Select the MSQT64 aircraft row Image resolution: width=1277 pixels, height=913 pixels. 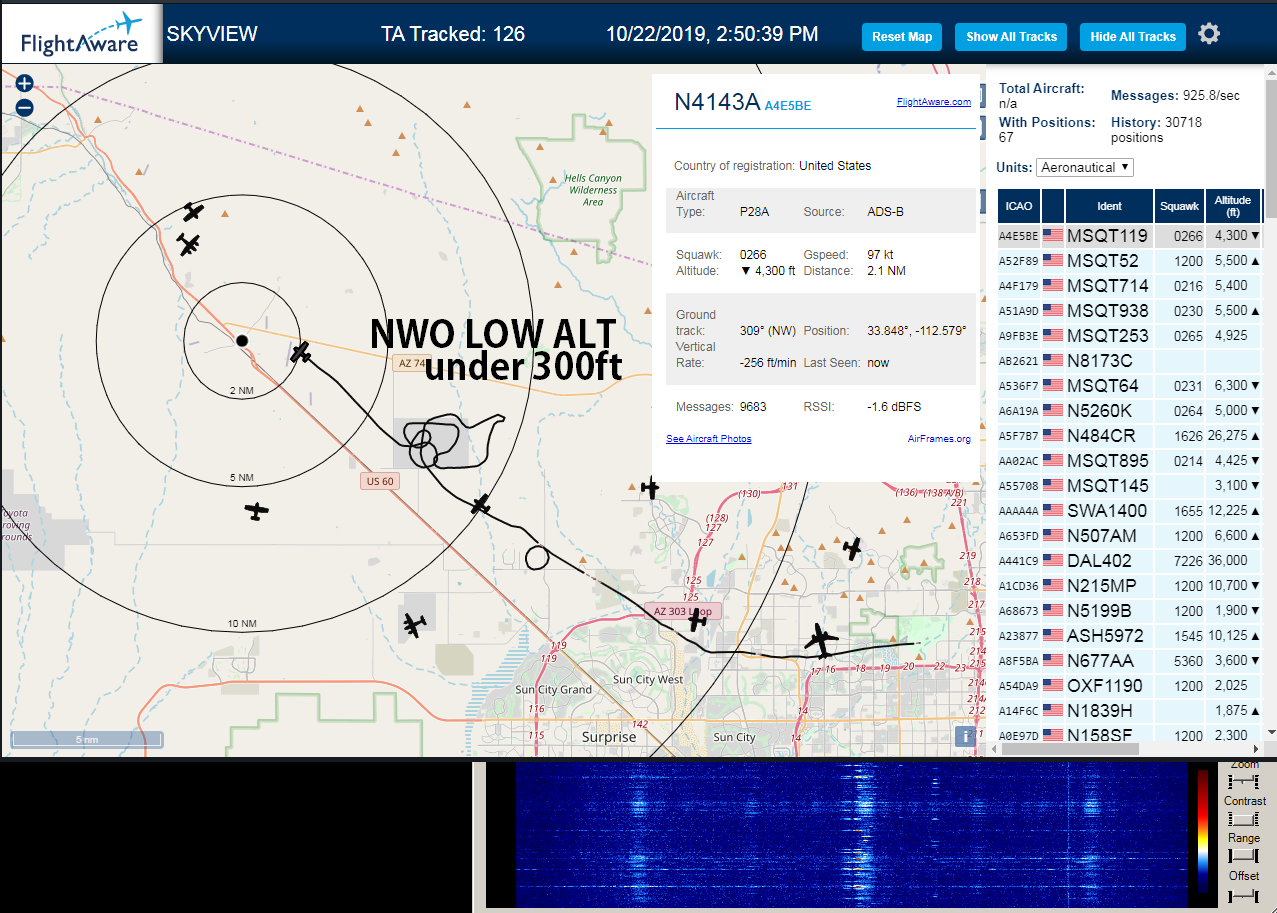[1130, 386]
